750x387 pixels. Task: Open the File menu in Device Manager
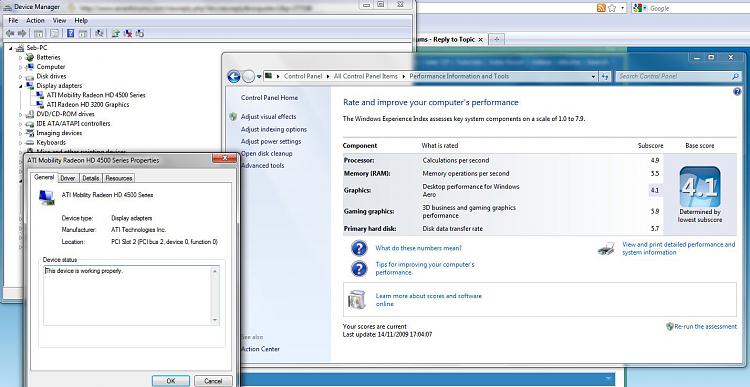click(13, 21)
